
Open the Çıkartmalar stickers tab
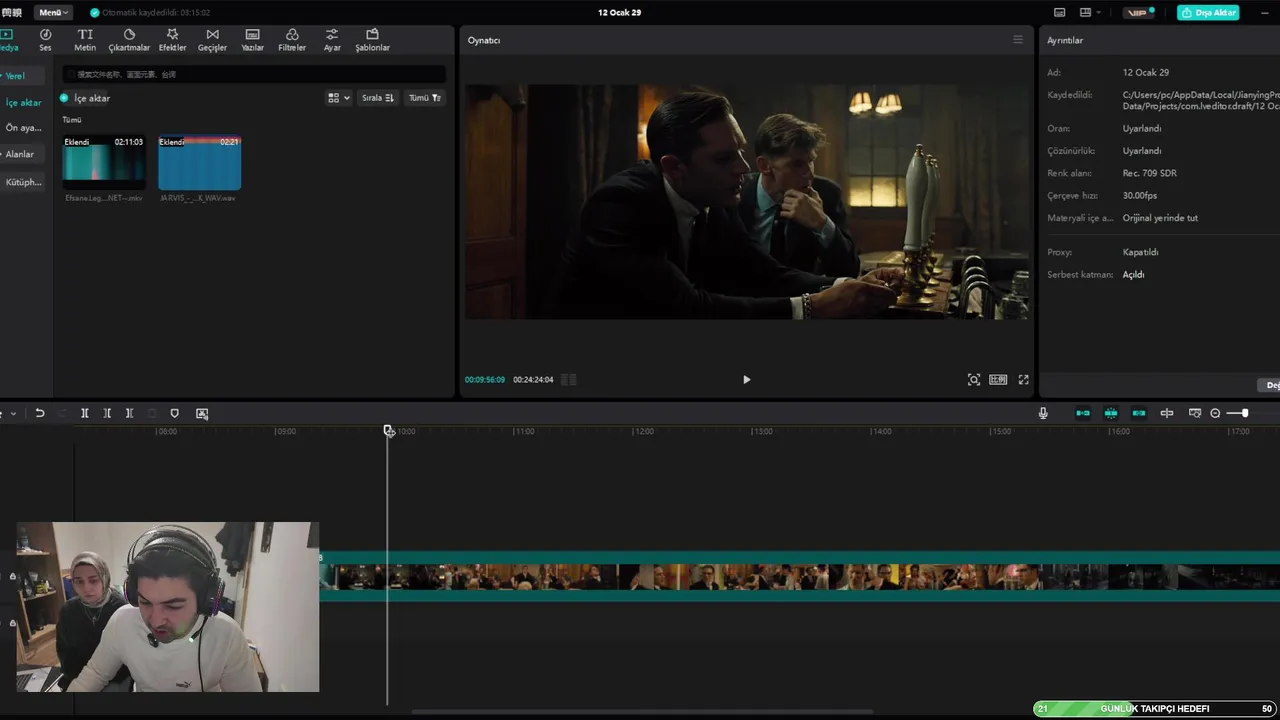tap(129, 40)
